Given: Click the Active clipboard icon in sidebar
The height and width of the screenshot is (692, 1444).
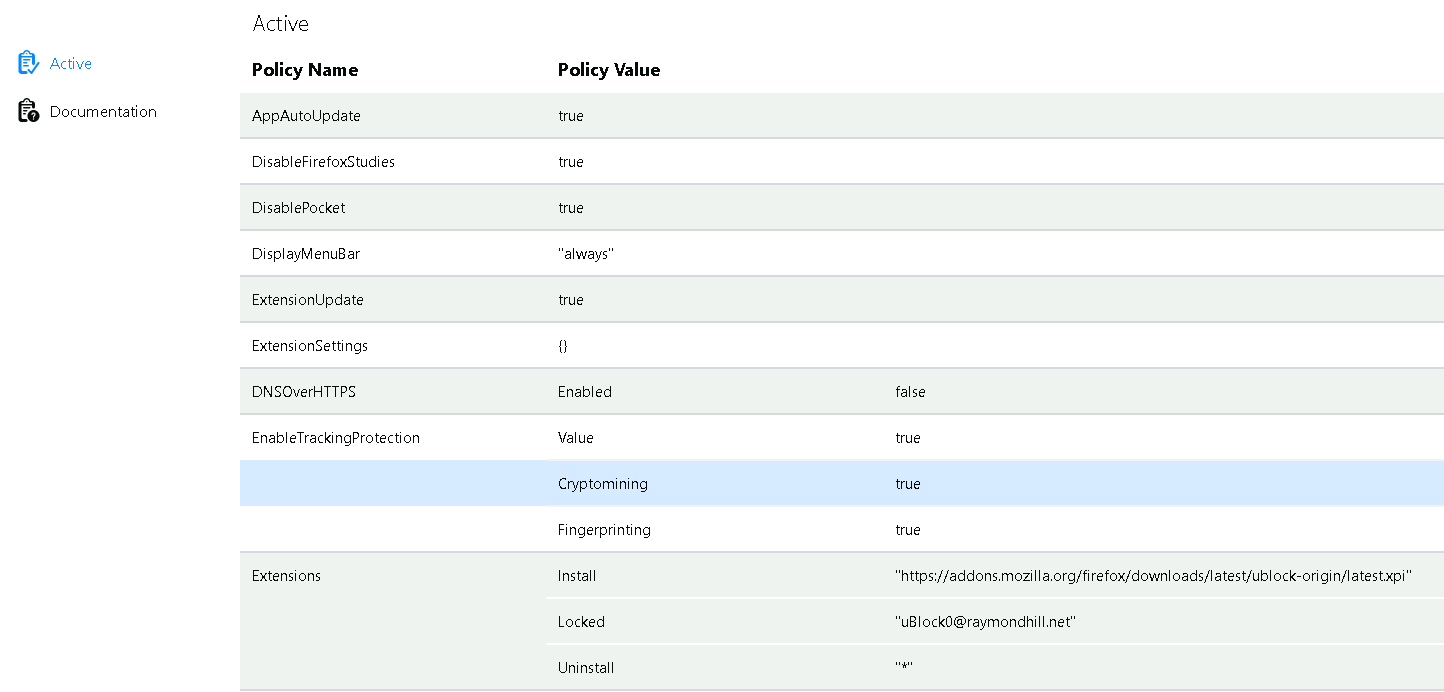Looking at the screenshot, I should [x=28, y=63].
